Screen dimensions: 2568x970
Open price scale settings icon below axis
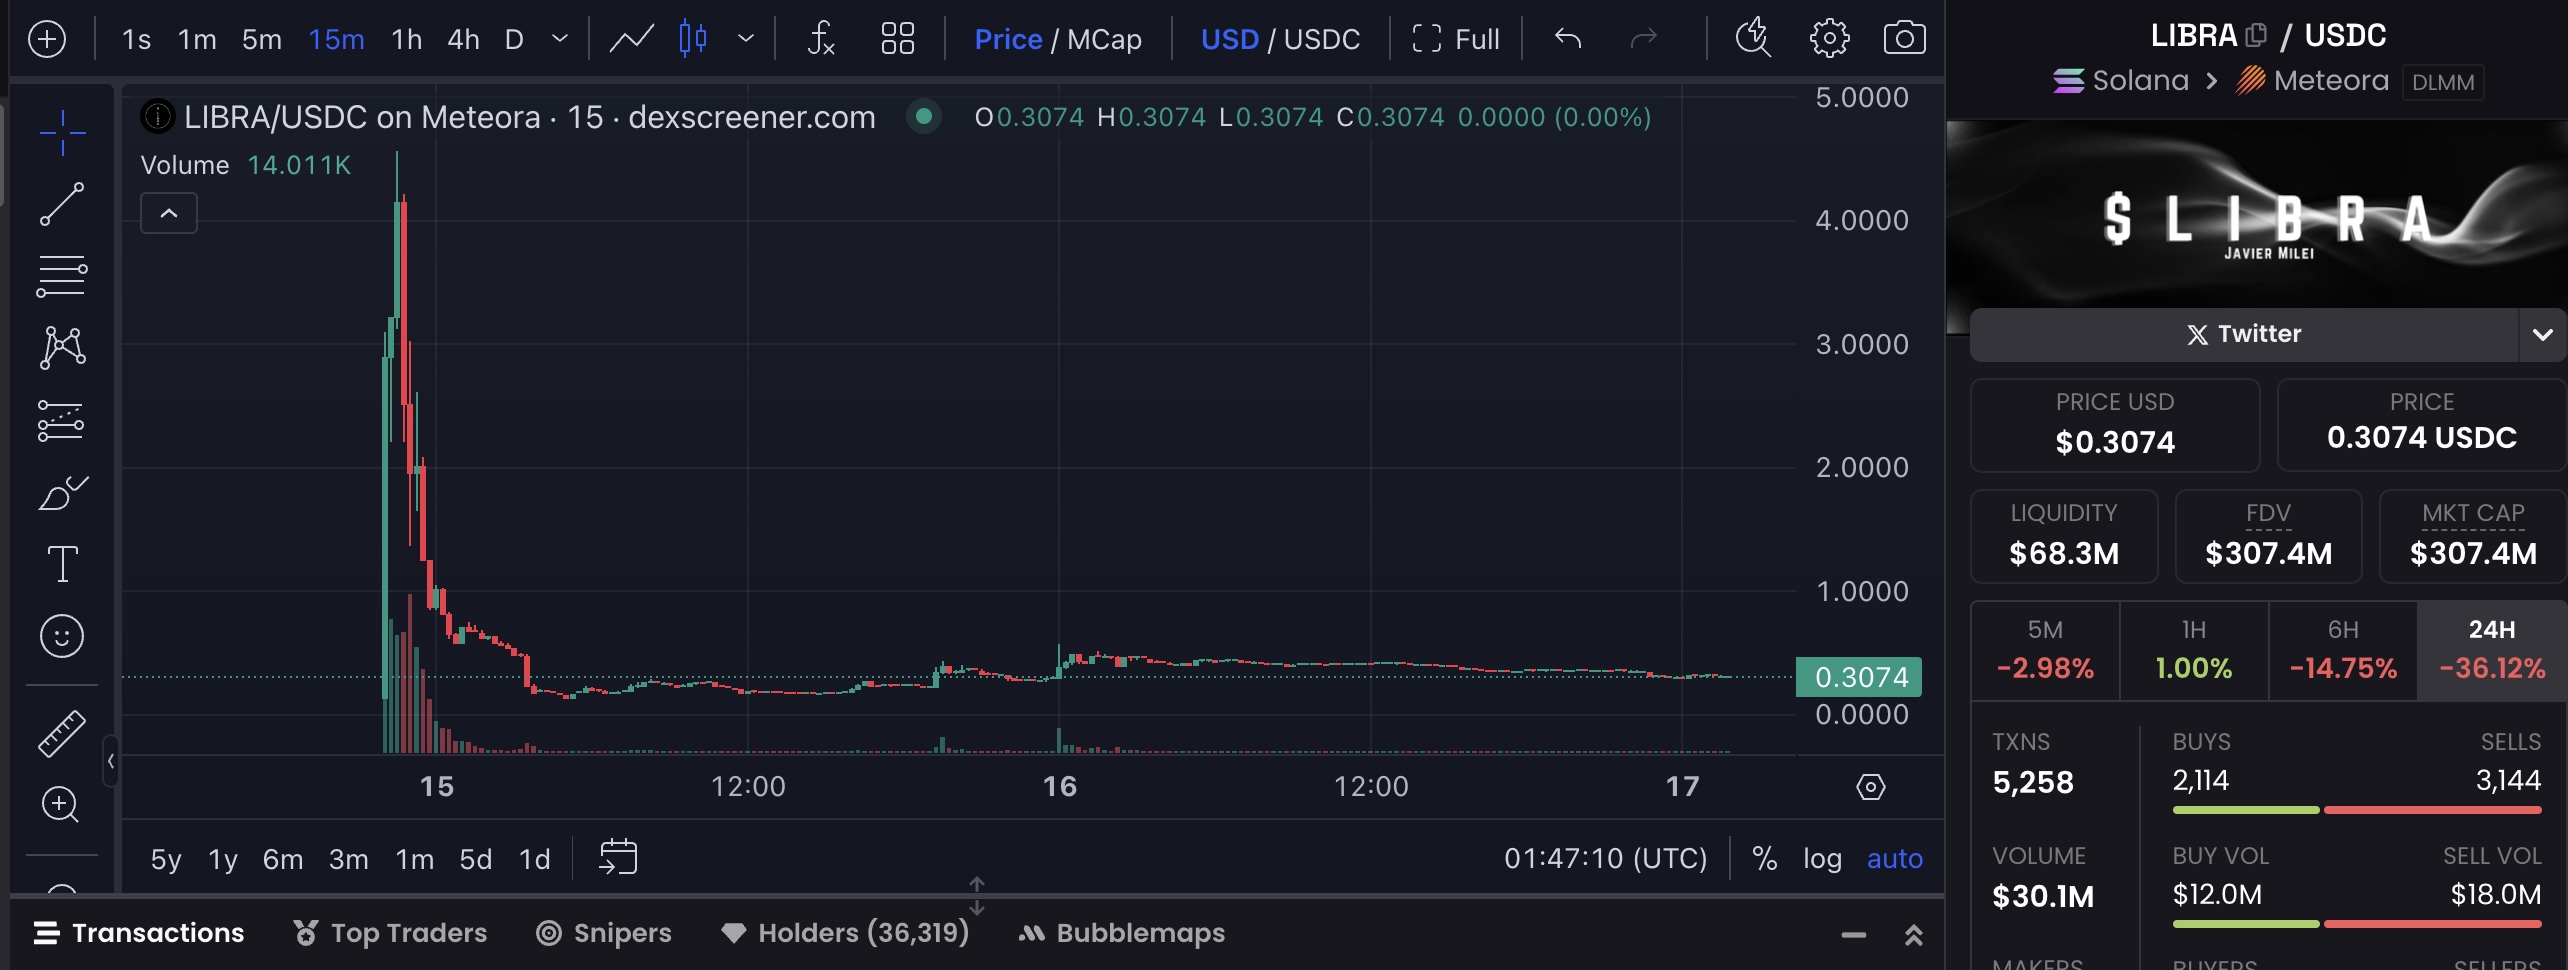(1871, 787)
